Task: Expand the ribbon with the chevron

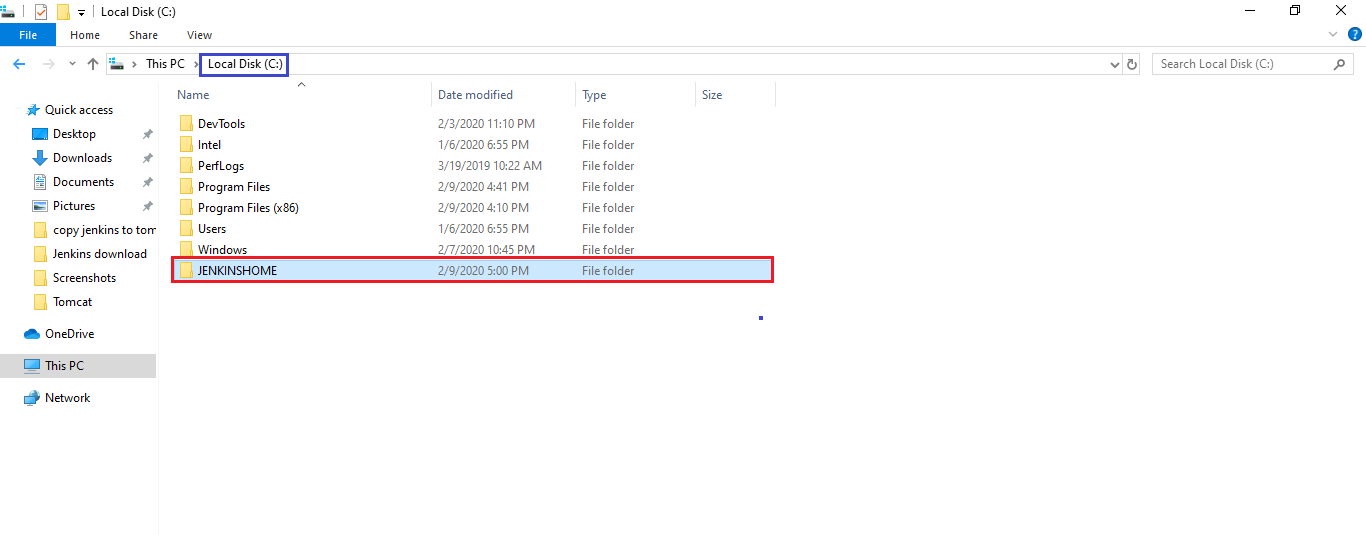Action: click(1331, 35)
